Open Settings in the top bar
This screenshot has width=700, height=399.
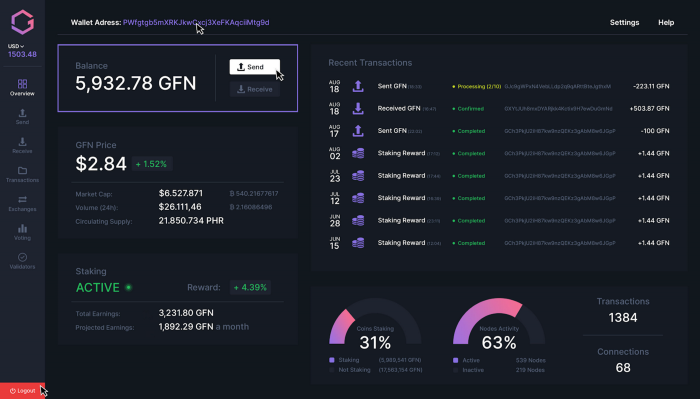click(624, 22)
